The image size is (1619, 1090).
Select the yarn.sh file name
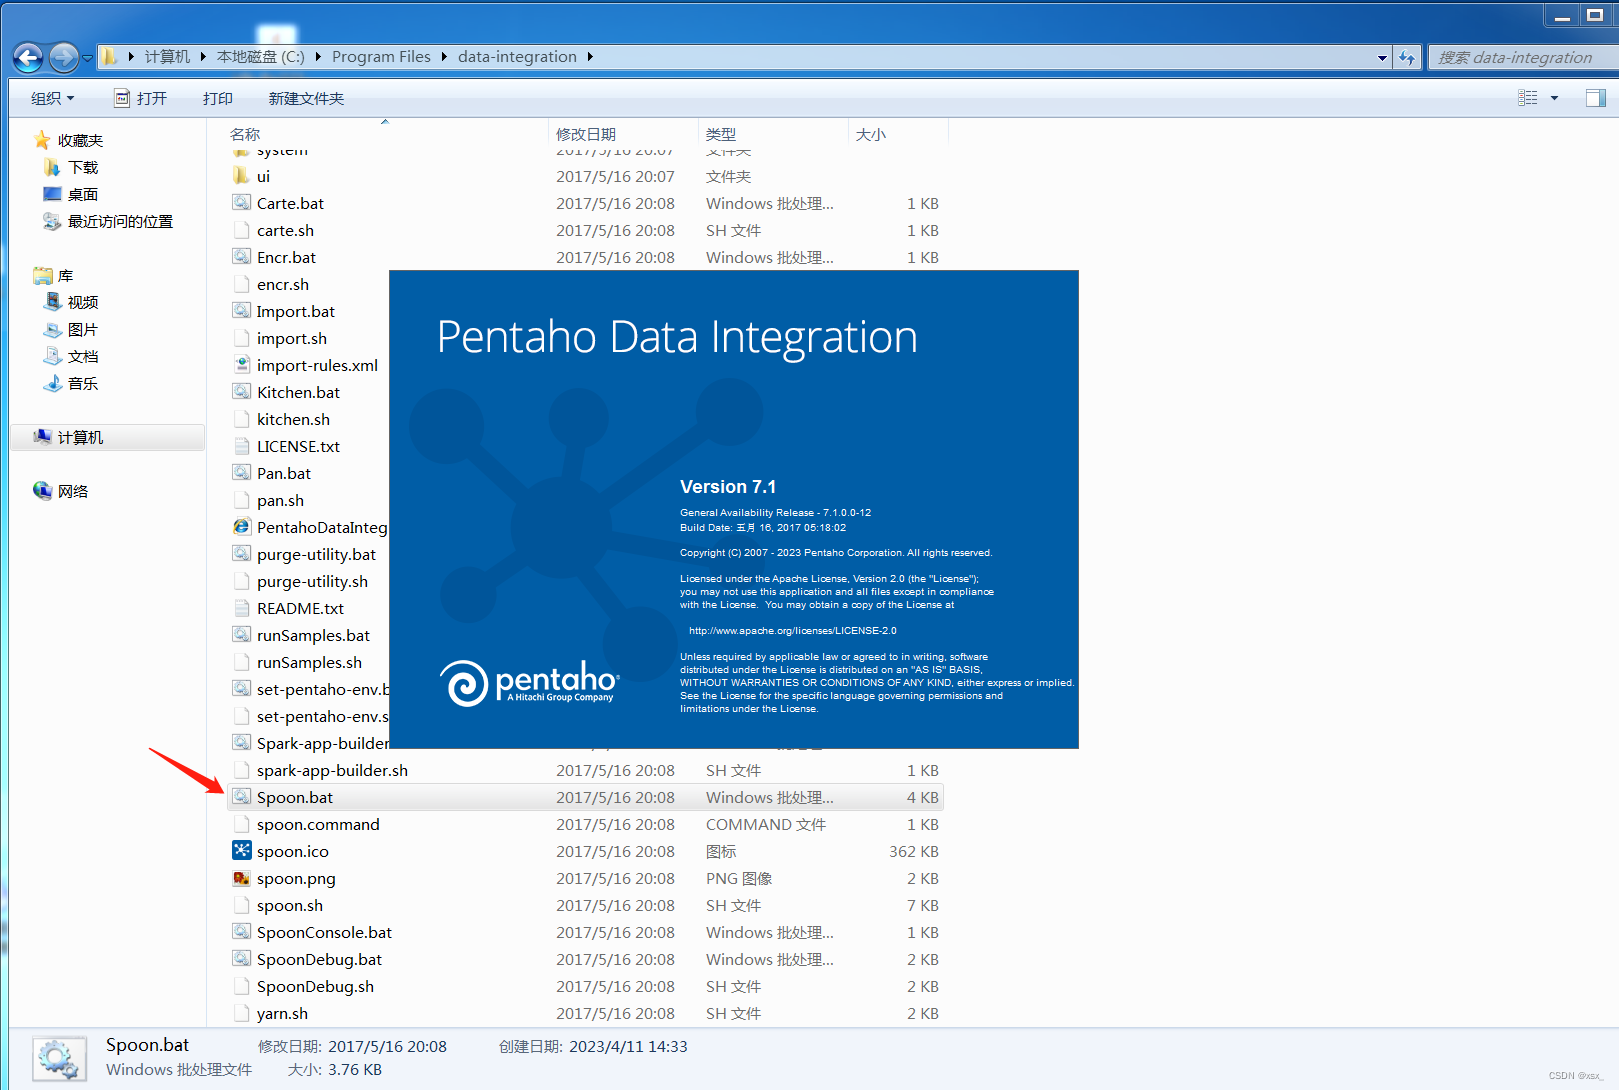(282, 1013)
